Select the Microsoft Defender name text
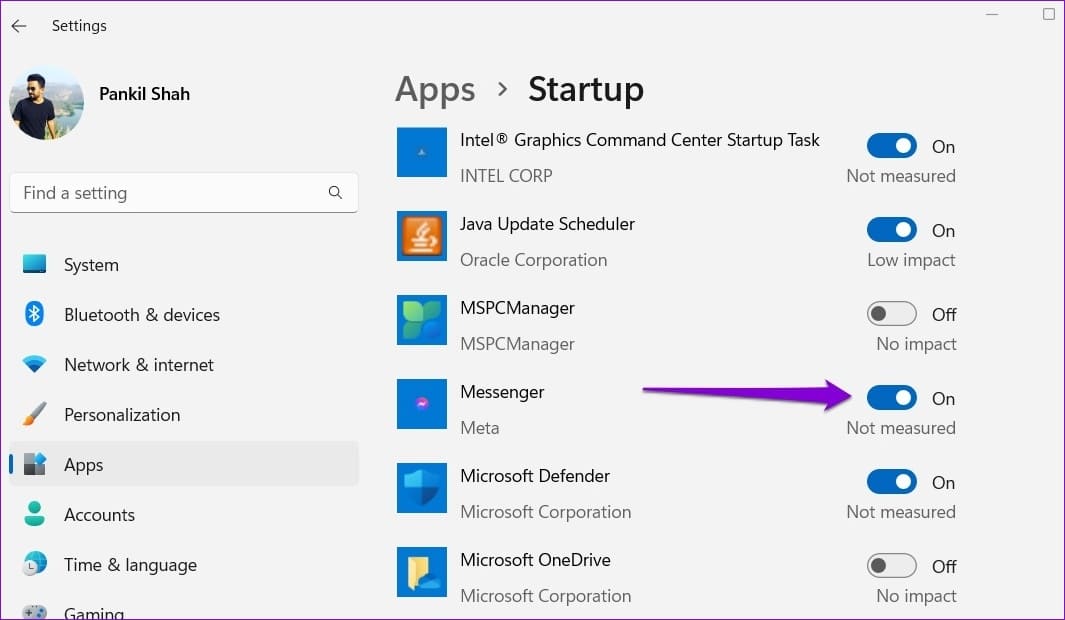This screenshot has width=1065, height=620. [x=535, y=476]
